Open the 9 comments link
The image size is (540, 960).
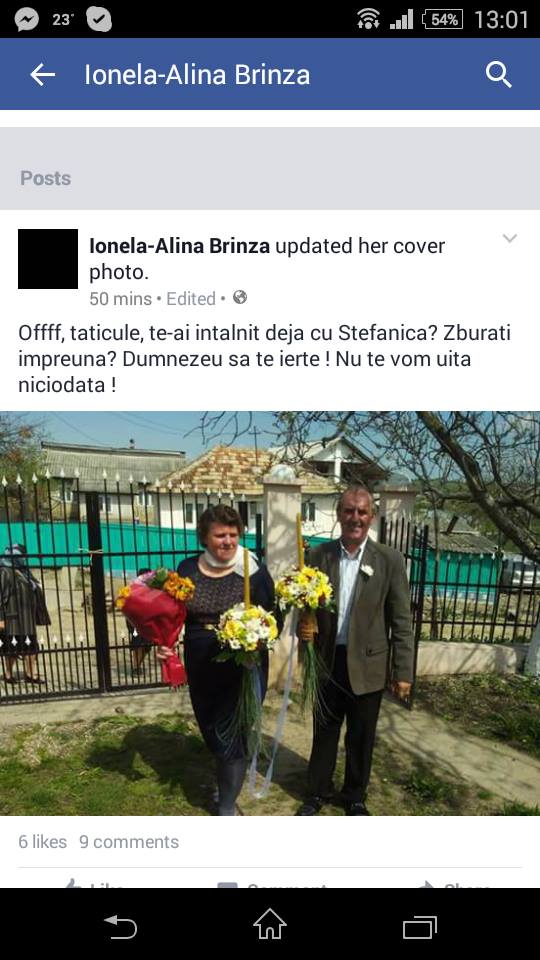click(129, 842)
